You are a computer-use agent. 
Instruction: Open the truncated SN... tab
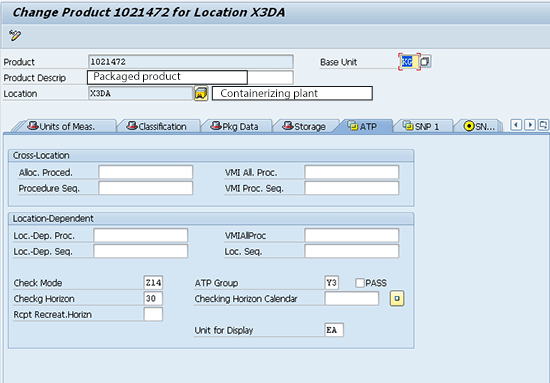tap(479, 126)
